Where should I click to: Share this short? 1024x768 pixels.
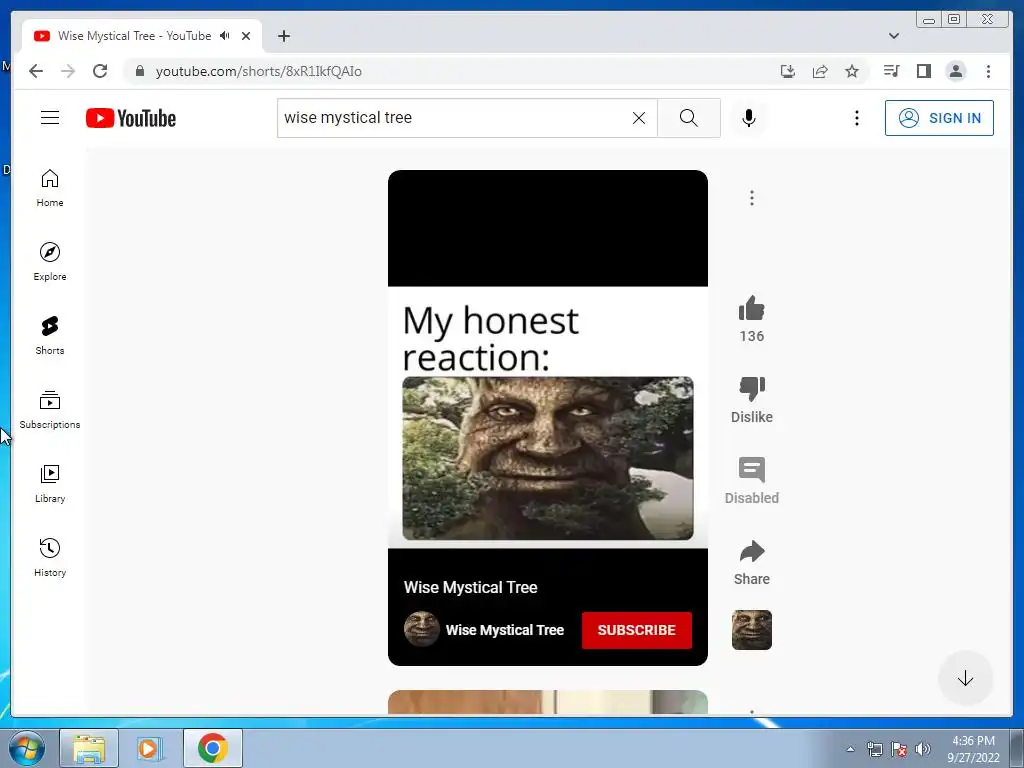(752, 551)
